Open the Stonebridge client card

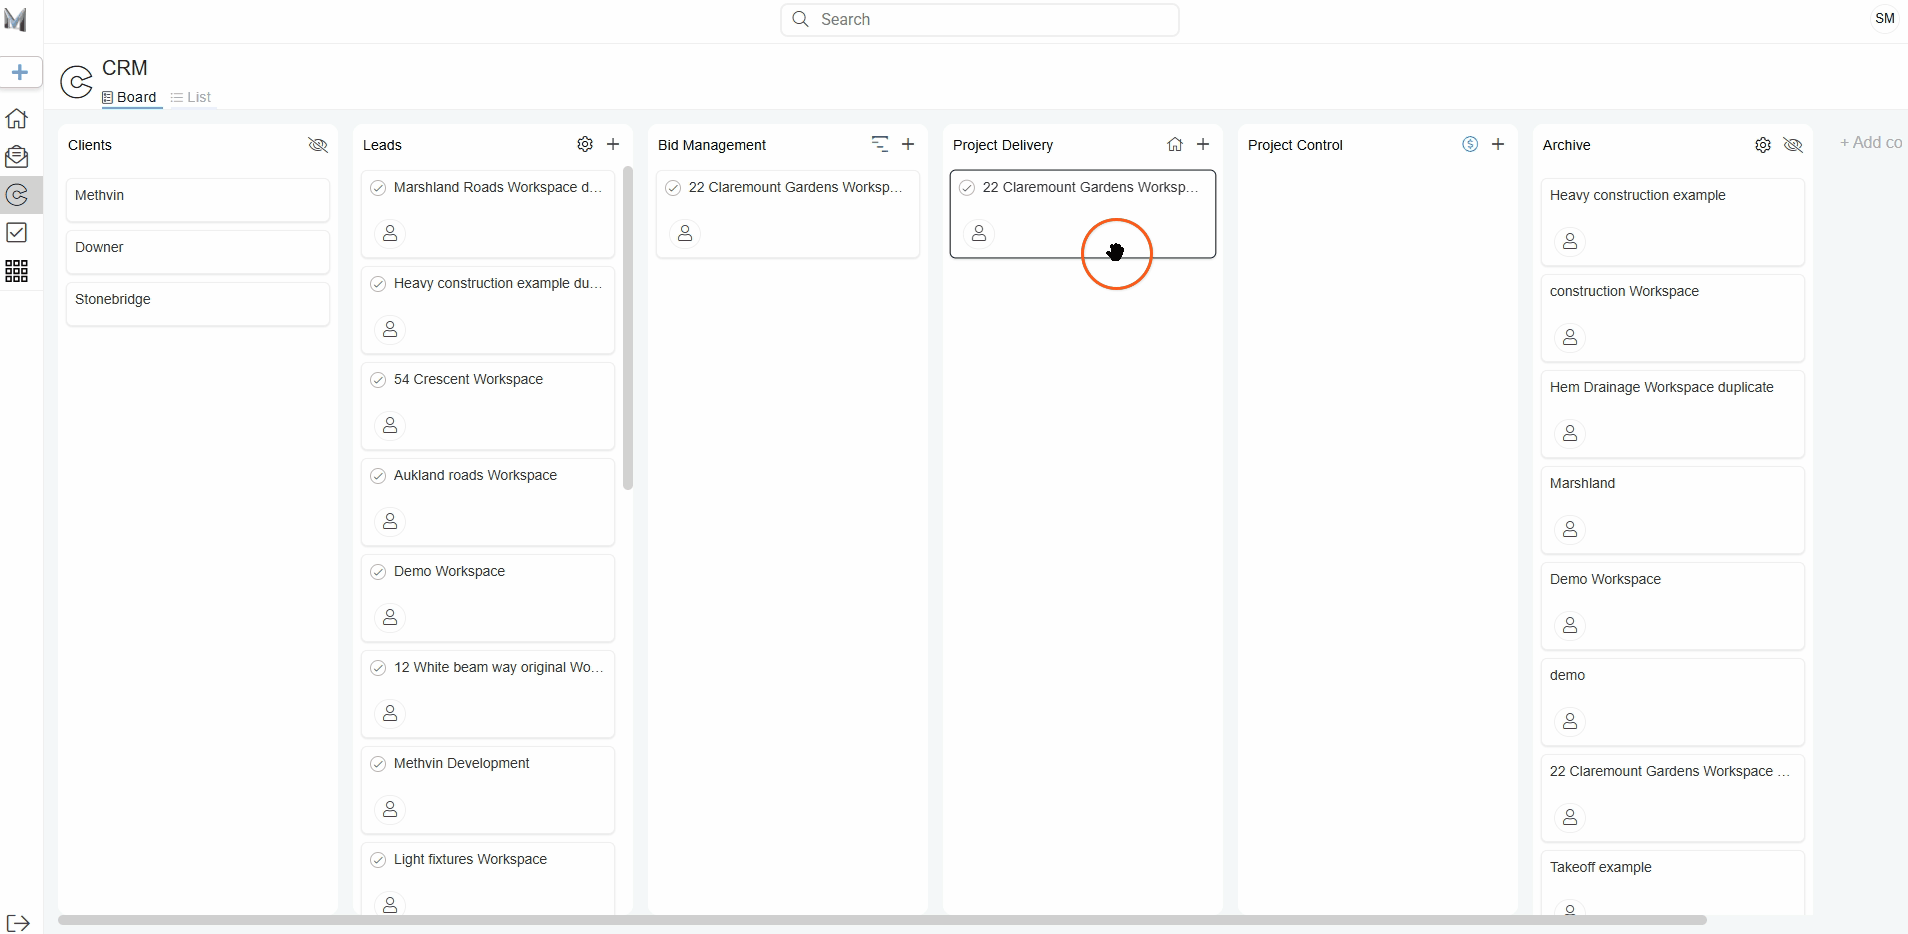point(197,303)
